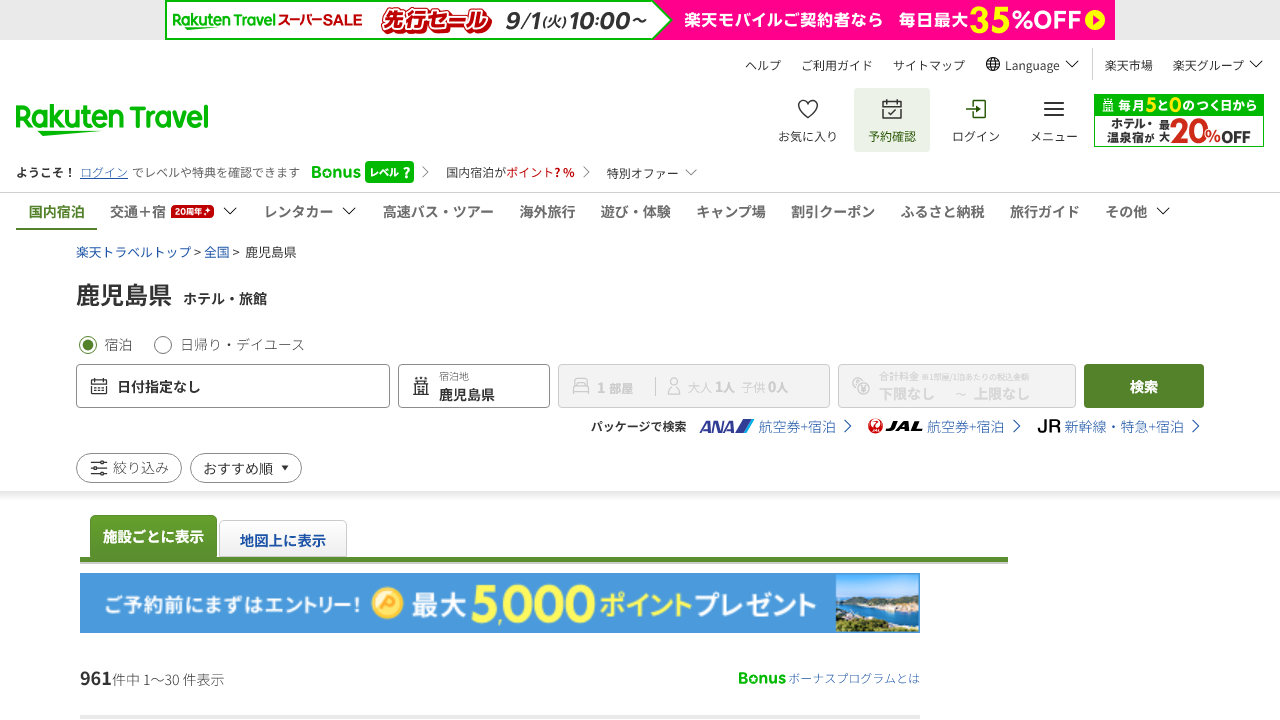Expand the 楽天グループ dropdown

pyautogui.click(x=1218, y=64)
